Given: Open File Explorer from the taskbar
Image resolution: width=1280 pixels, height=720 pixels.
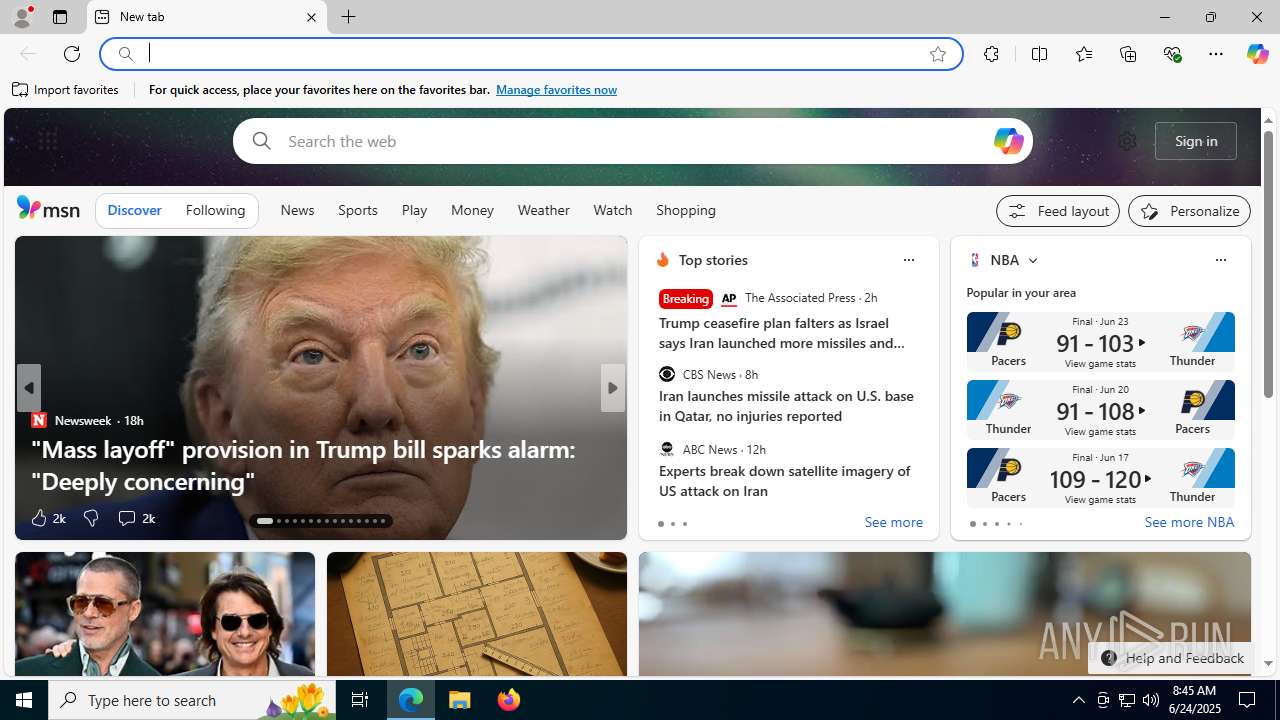Looking at the screenshot, I should click(x=460, y=700).
